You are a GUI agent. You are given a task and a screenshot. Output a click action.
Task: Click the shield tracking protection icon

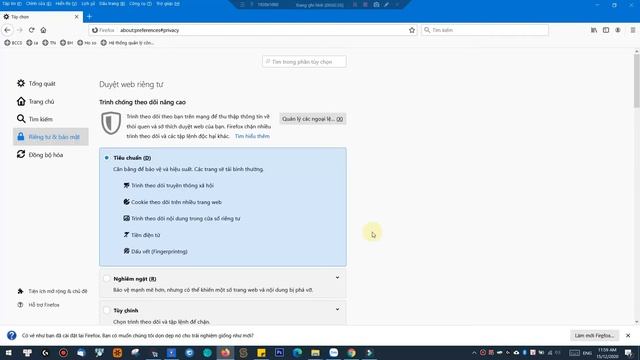click(111, 123)
